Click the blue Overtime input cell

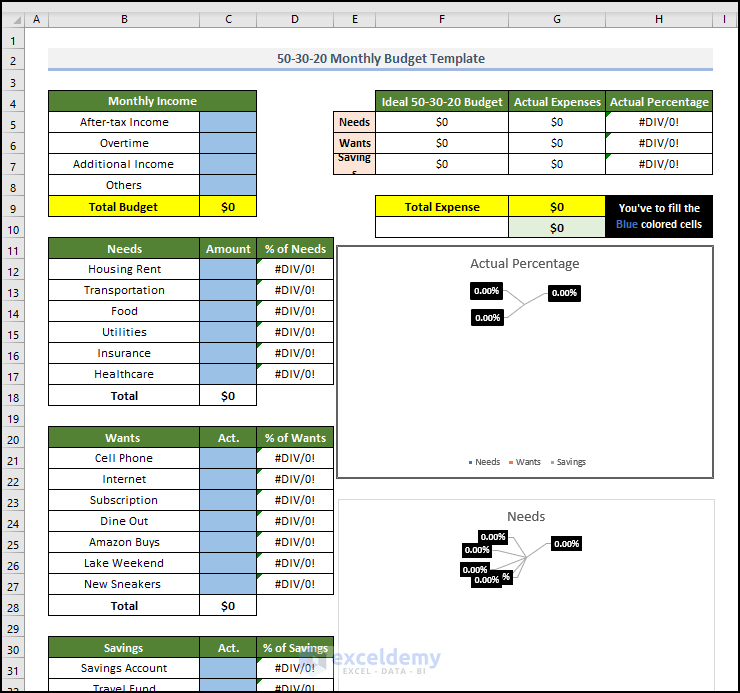tap(228, 143)
